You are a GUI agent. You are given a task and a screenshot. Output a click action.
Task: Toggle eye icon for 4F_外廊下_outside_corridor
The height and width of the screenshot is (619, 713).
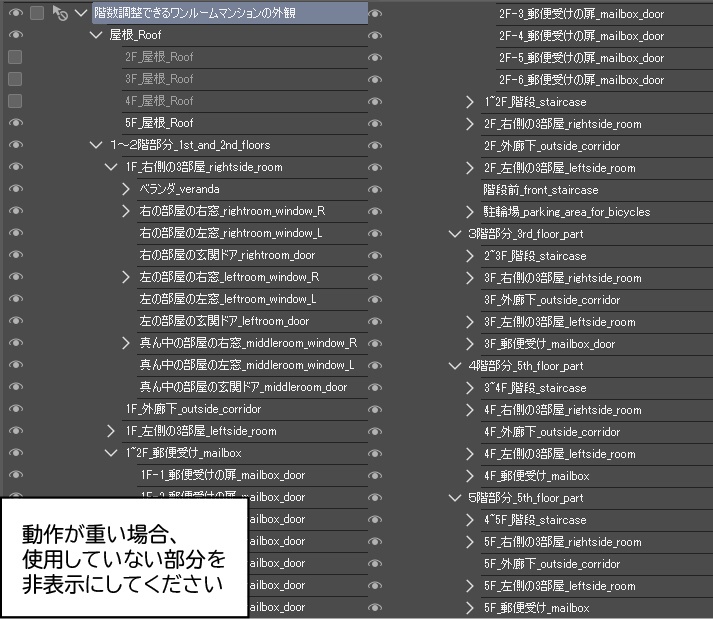click(375, 432)
